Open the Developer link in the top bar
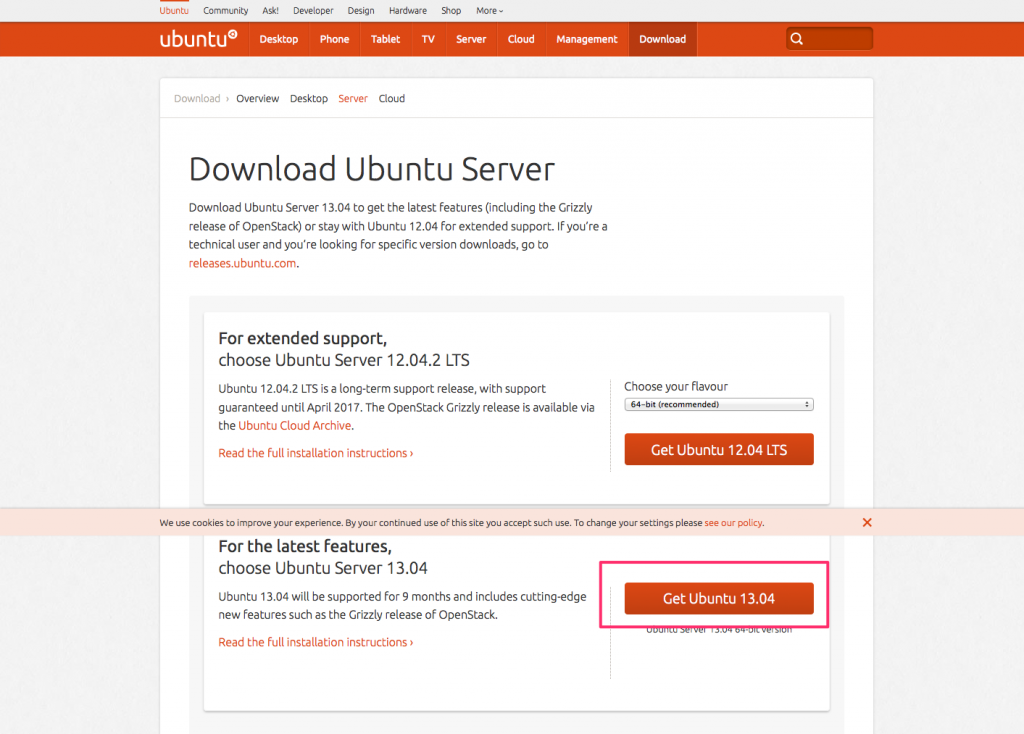1024x734 pixels. [x=313, y=10]
